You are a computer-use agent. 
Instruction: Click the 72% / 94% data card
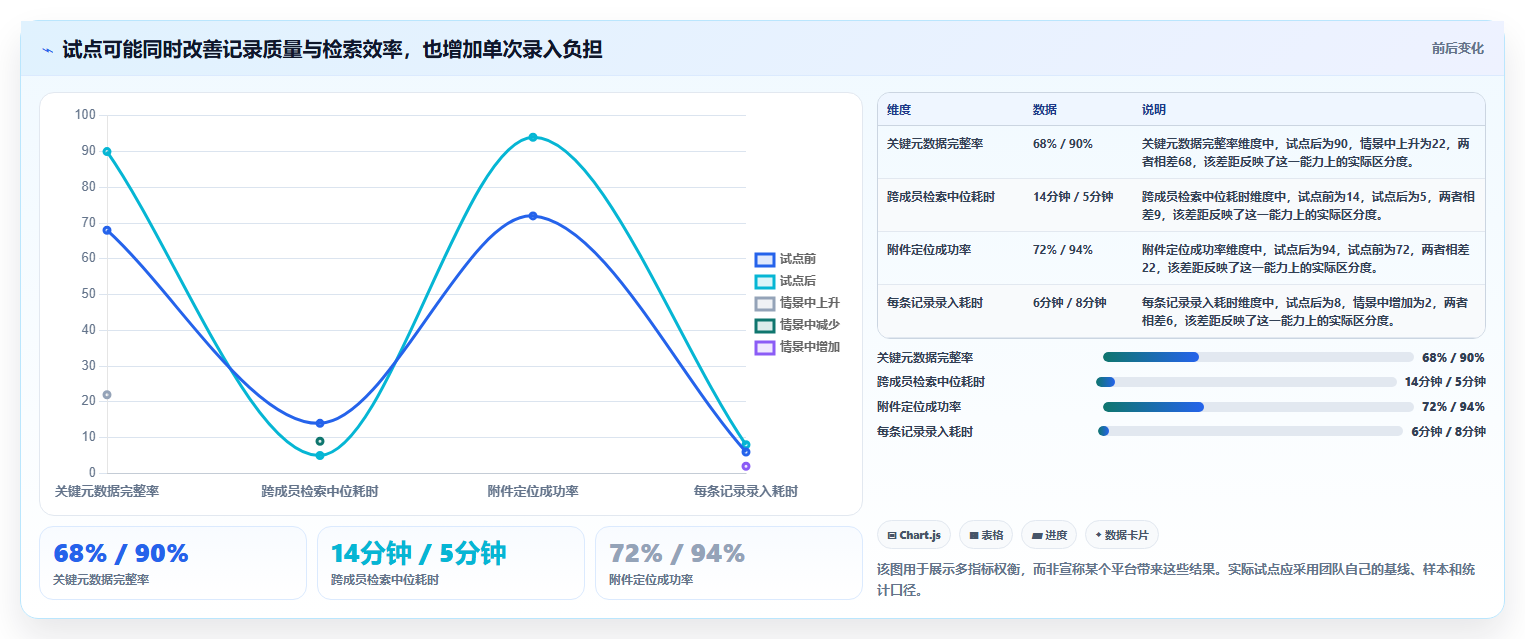pos(728,563)
